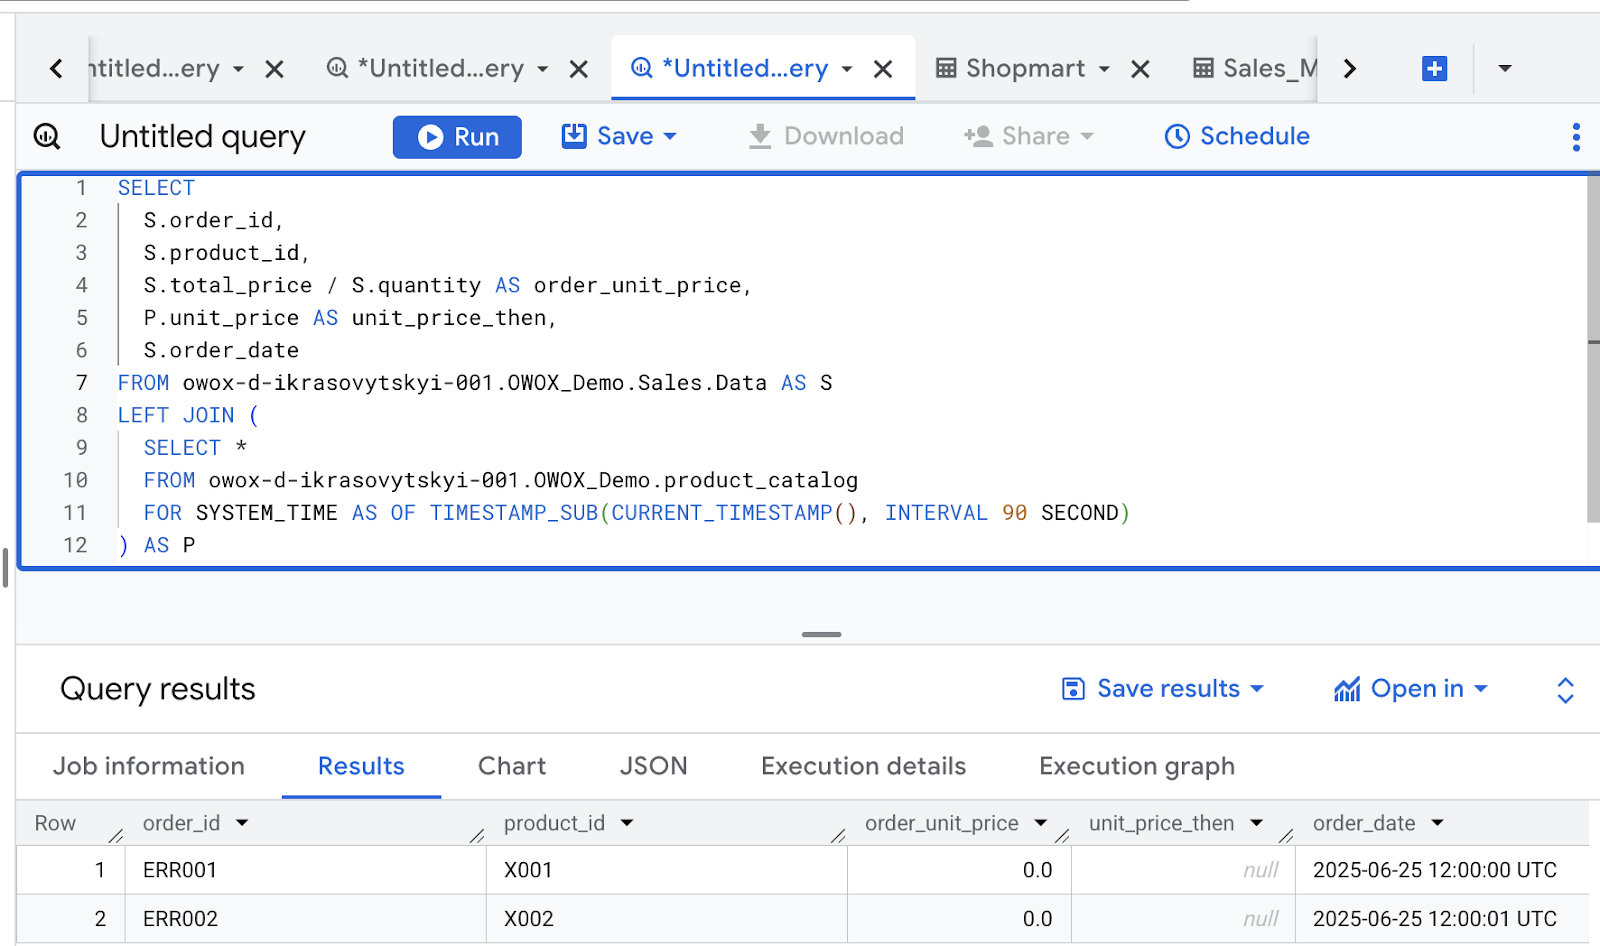Click the product_id column resize handle
This screenshot has height=946, width=1600.
[x=838, y=835]
